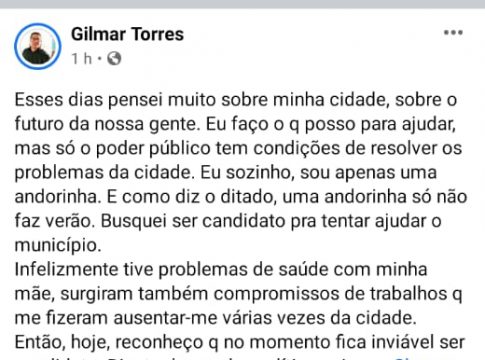Click the globe public audience icon
This screenshot has width=485, height=360.
(114, 59)
